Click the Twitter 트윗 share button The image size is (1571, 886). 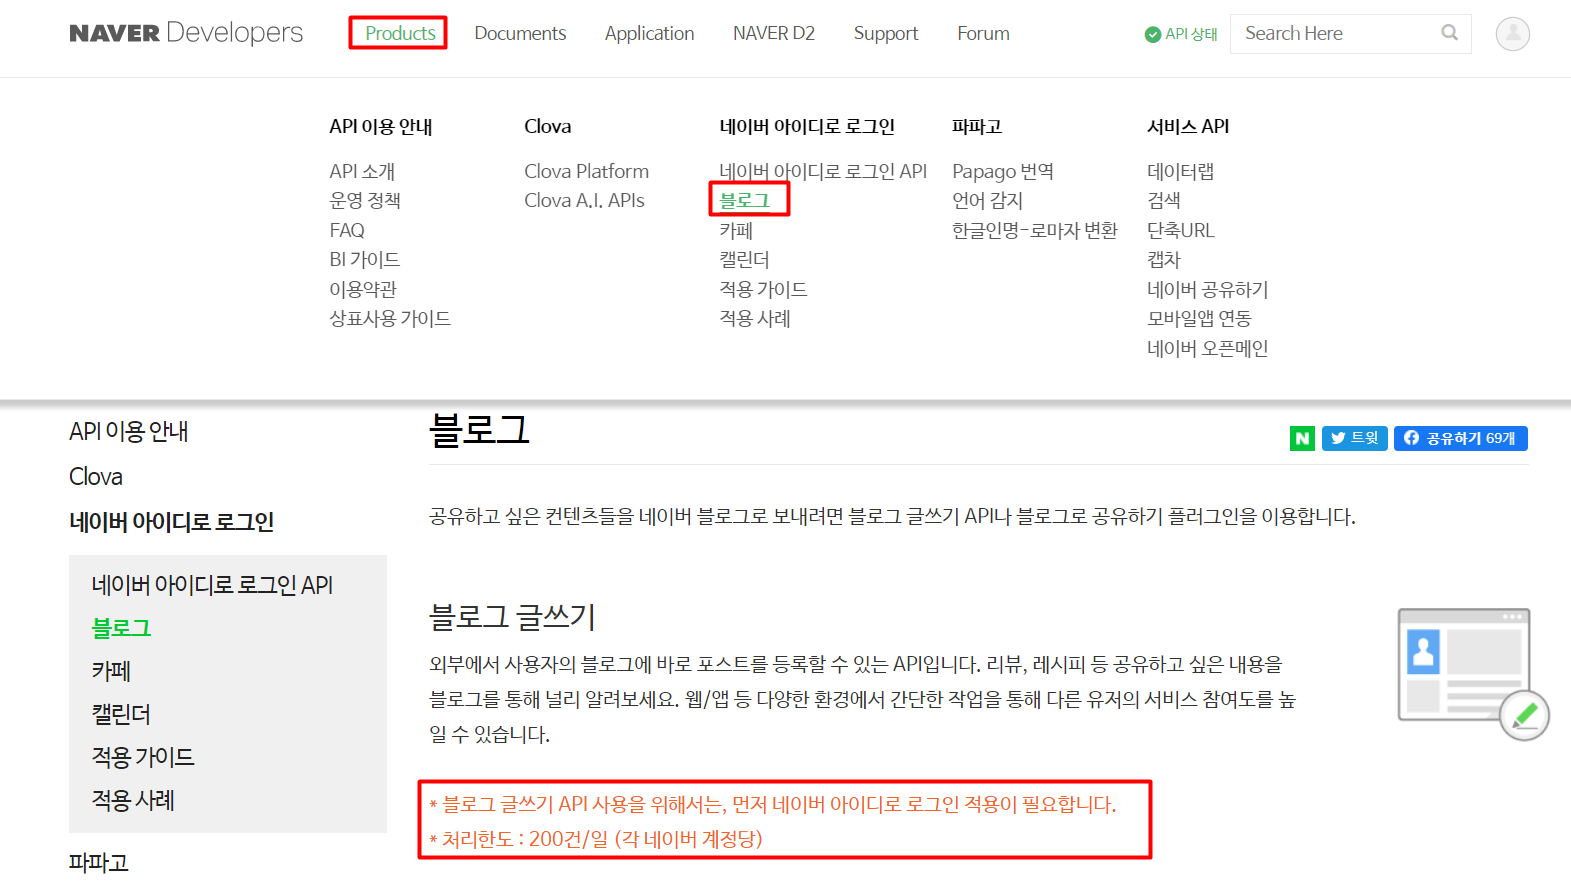point(1354,438)
